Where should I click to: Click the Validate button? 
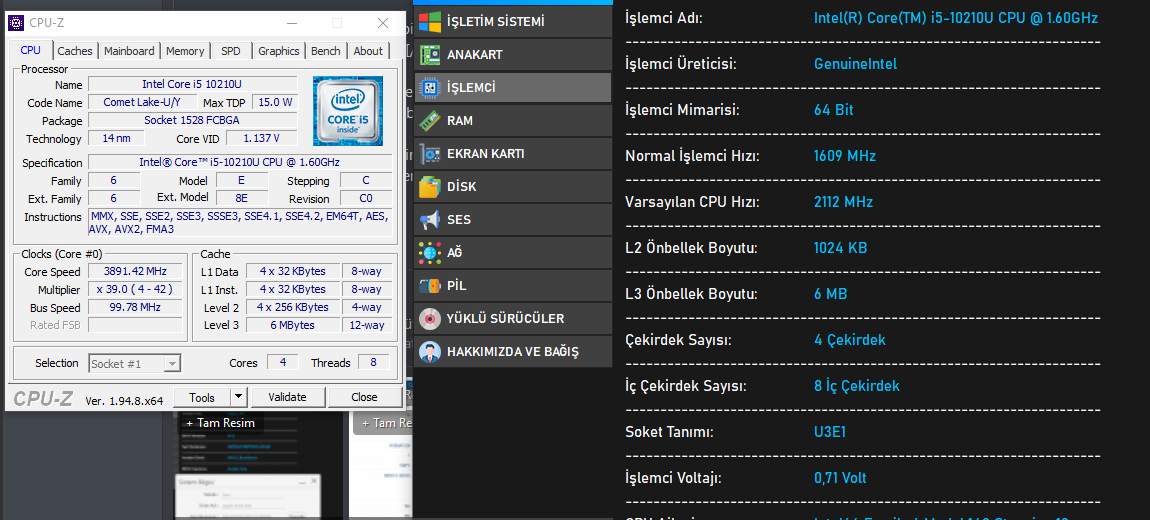coord(288,397)
